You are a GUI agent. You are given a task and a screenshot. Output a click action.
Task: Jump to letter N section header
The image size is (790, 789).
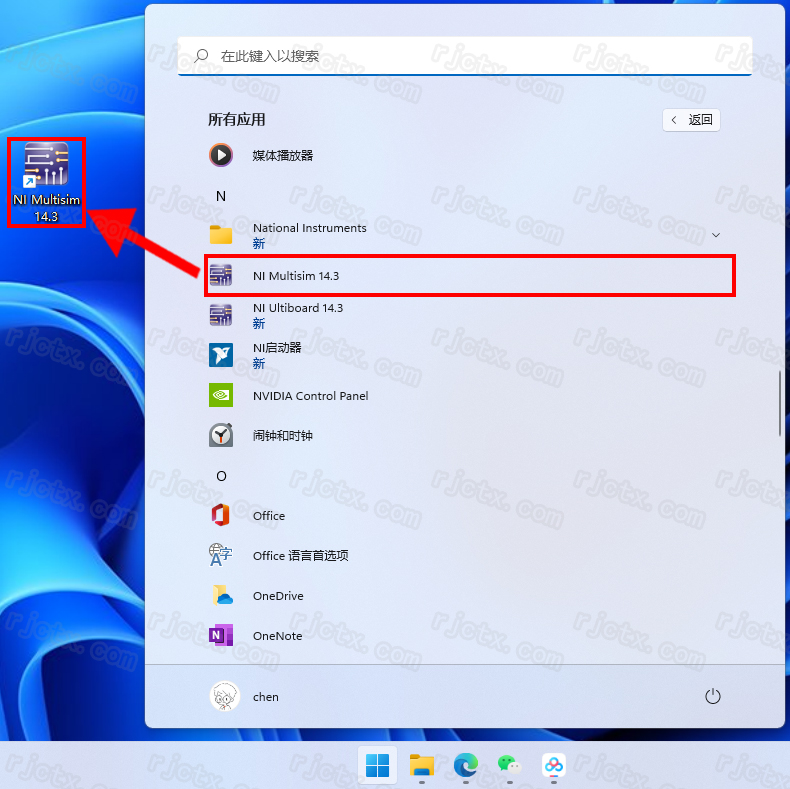(x=221, y=196)
